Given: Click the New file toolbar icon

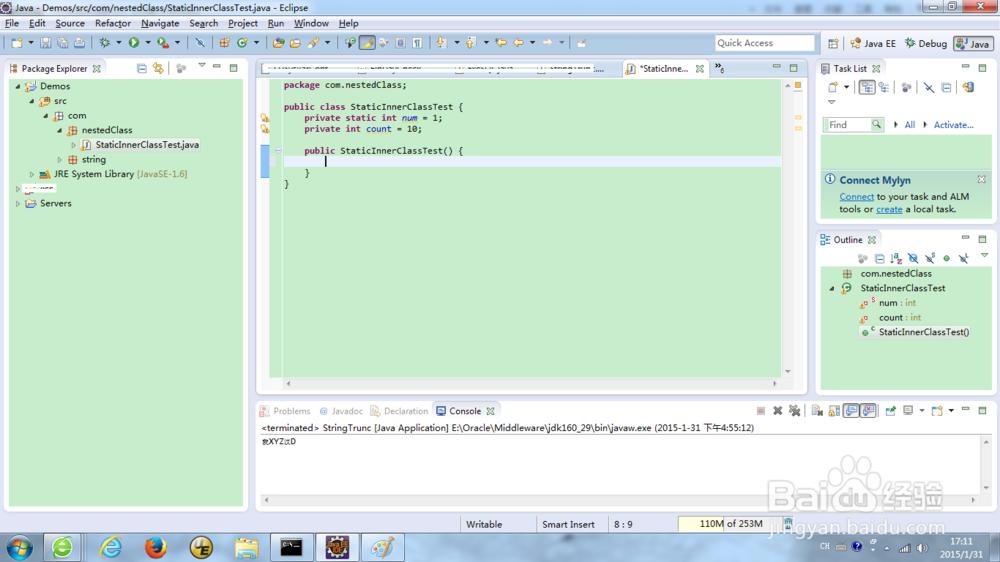Looking at the screenshot, I should coord(17,43).
